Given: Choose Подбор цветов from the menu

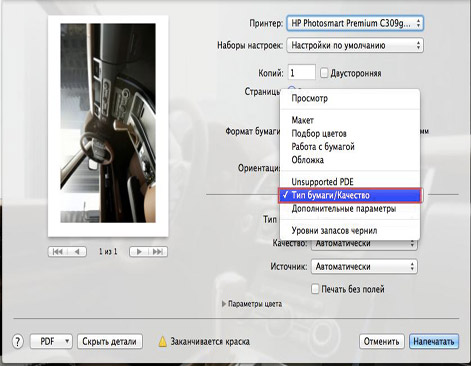Looking at the screenshot, I should (350, 133).
